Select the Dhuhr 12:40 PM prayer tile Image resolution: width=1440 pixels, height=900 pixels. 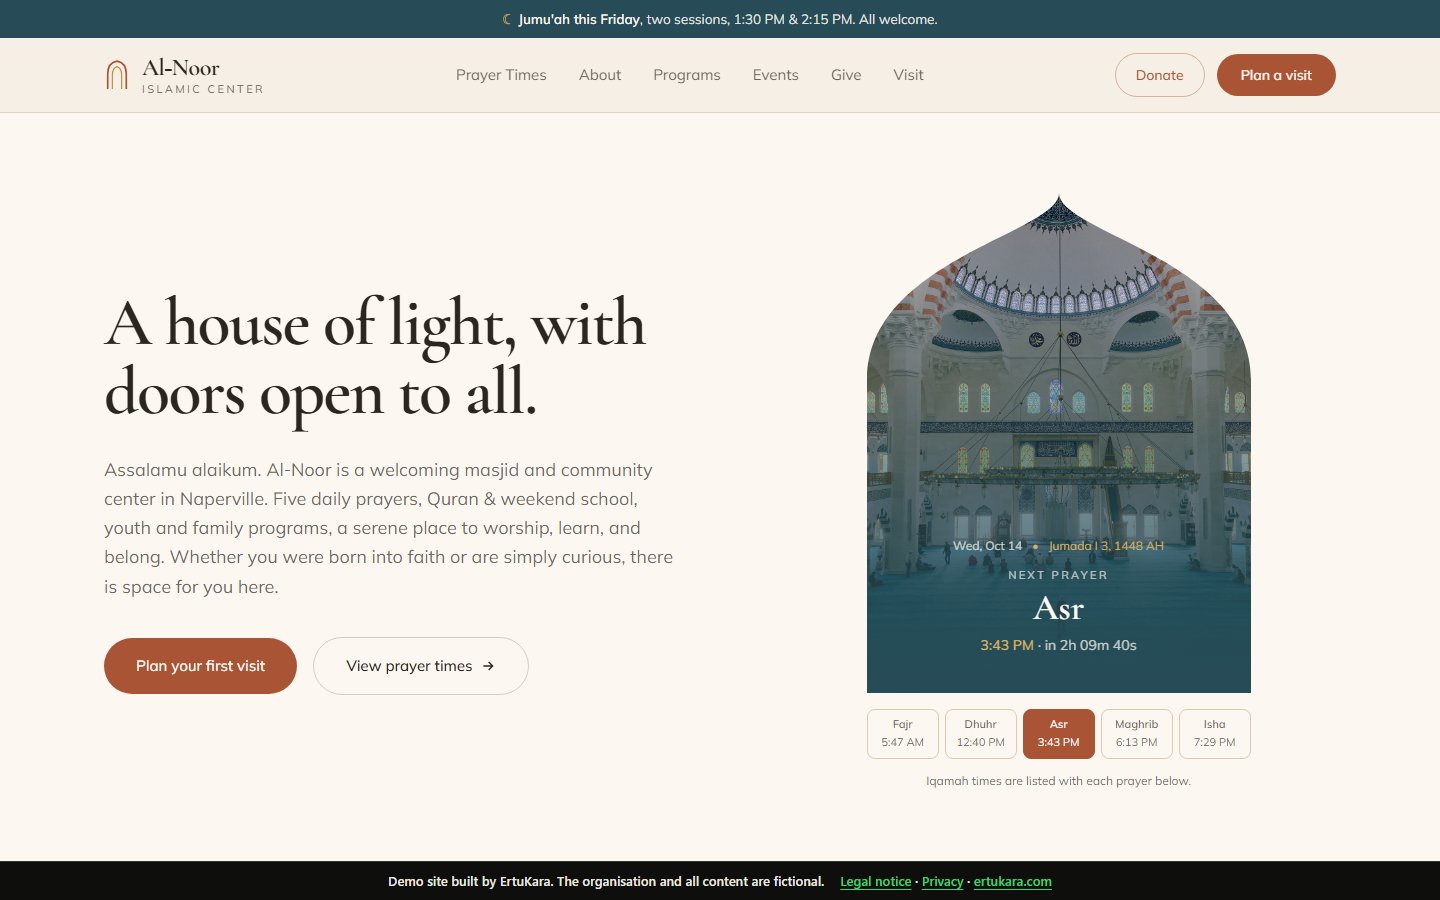[x=981, y=734]
